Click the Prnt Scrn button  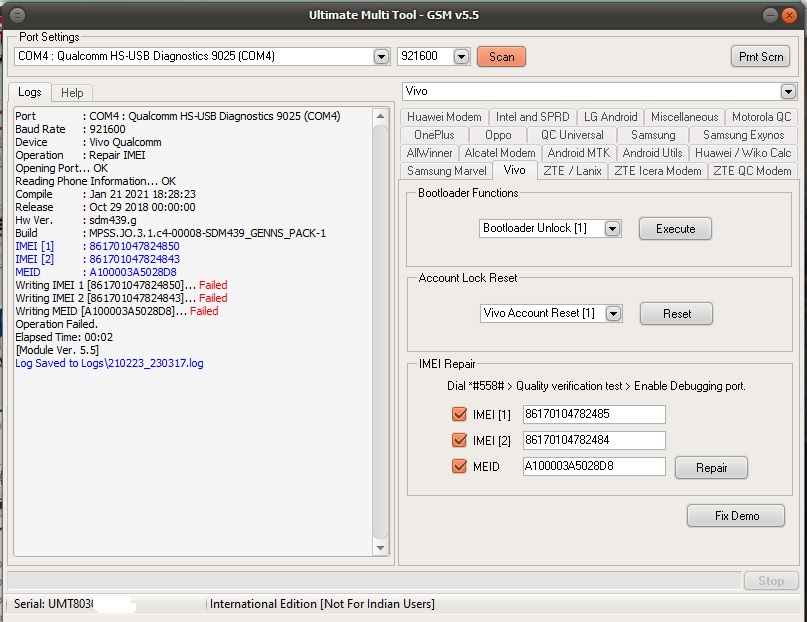(x=761, y=57)
